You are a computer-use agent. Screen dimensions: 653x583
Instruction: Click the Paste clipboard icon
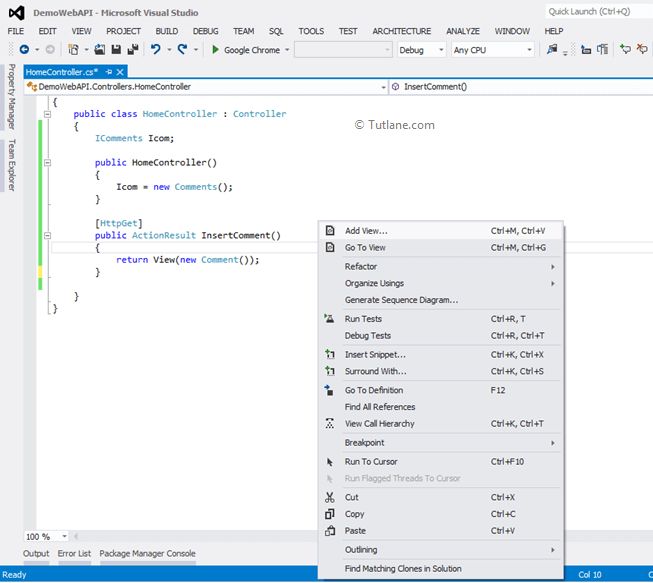[330, 531]
